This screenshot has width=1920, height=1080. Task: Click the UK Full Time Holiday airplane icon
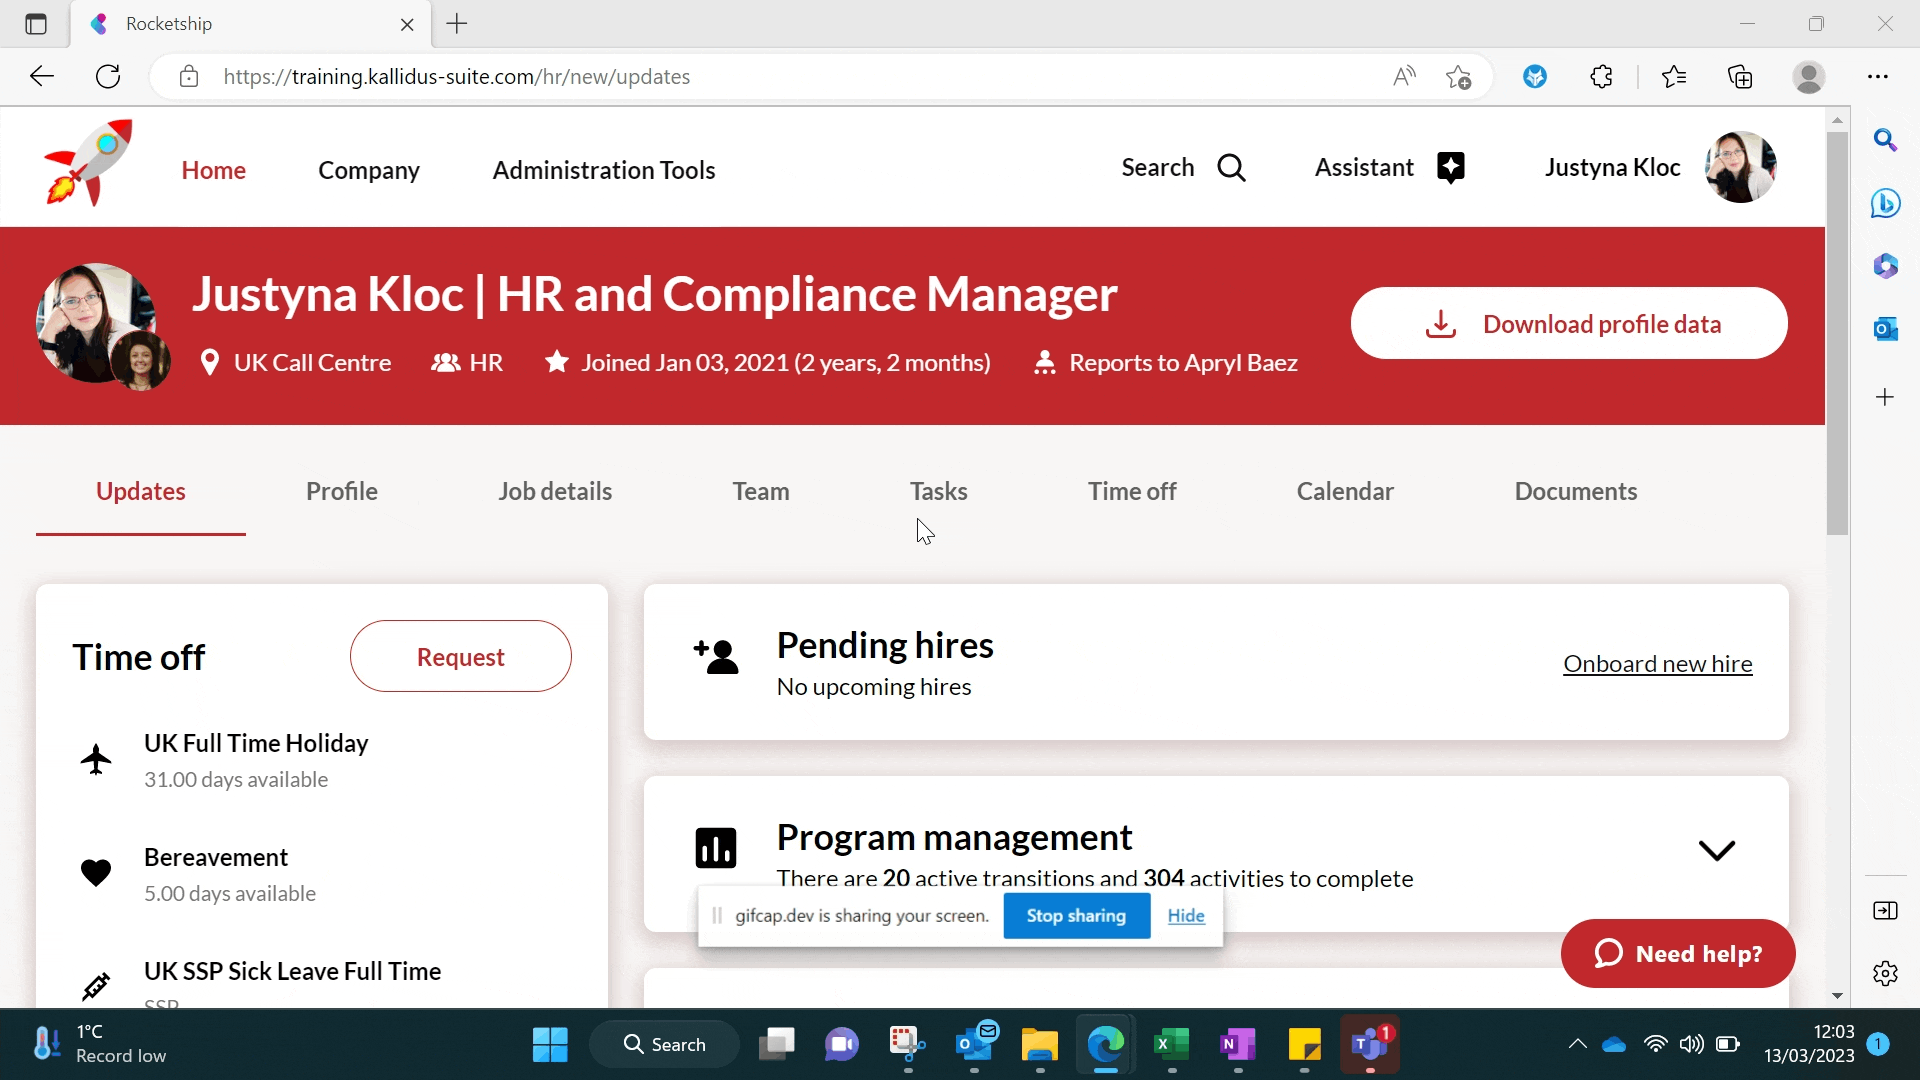[x=96, y=760]
